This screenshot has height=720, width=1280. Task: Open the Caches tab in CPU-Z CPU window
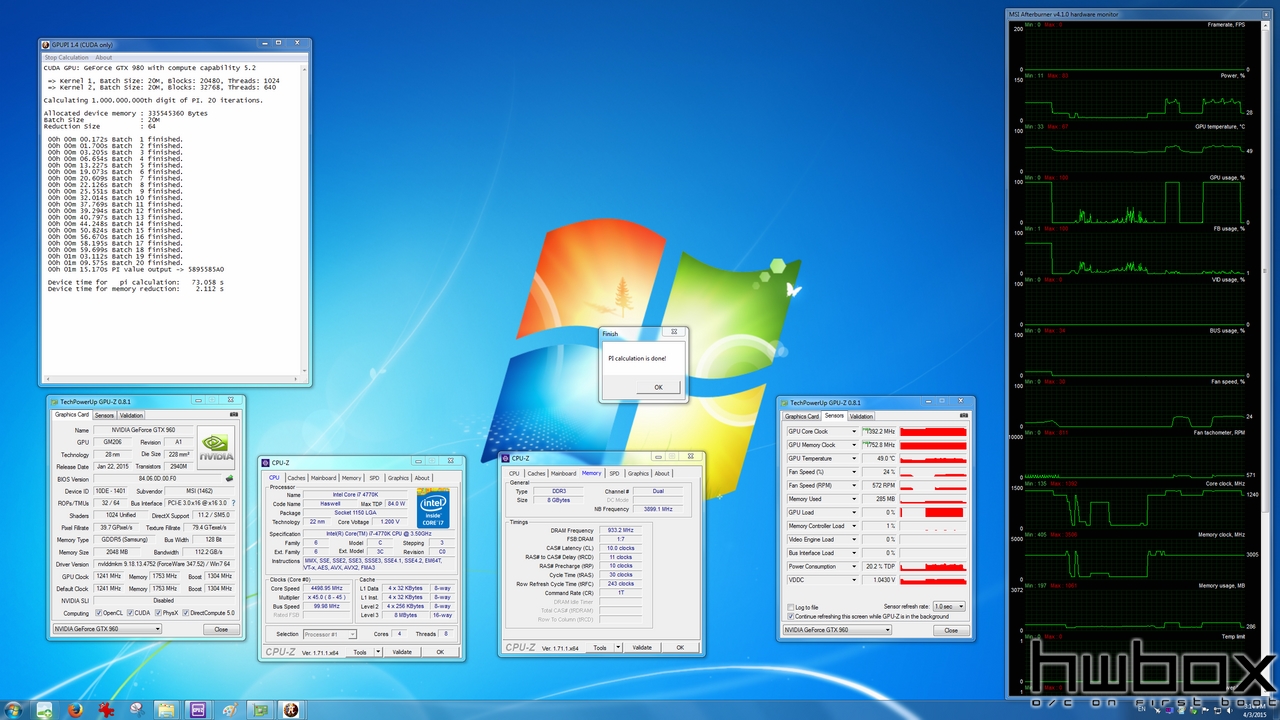pos(296,478)
